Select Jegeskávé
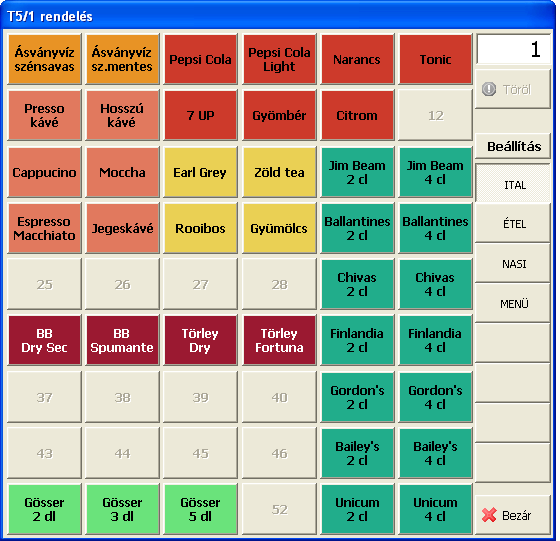560x541 pixels. point(122,228)
